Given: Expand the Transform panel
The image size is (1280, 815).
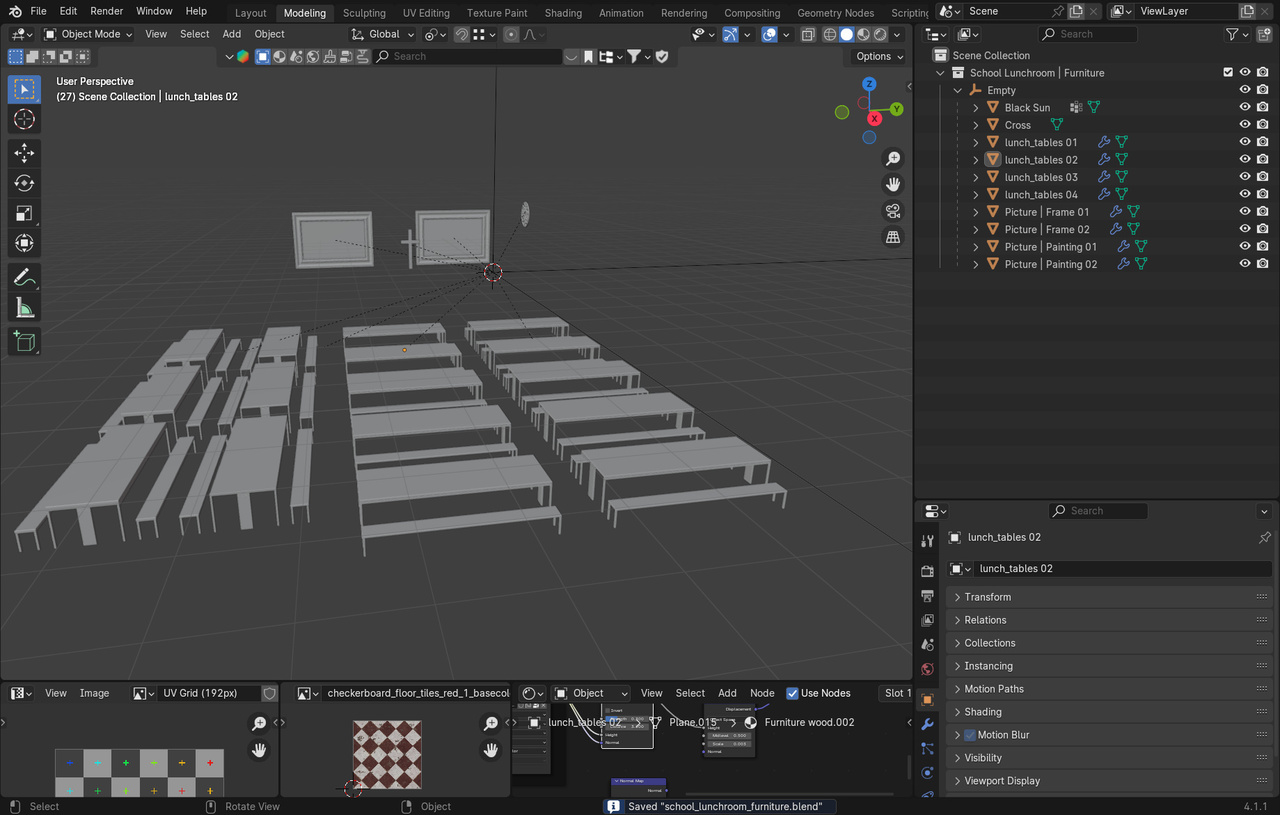Looking at the screenshot, I should tap(987, 597).
